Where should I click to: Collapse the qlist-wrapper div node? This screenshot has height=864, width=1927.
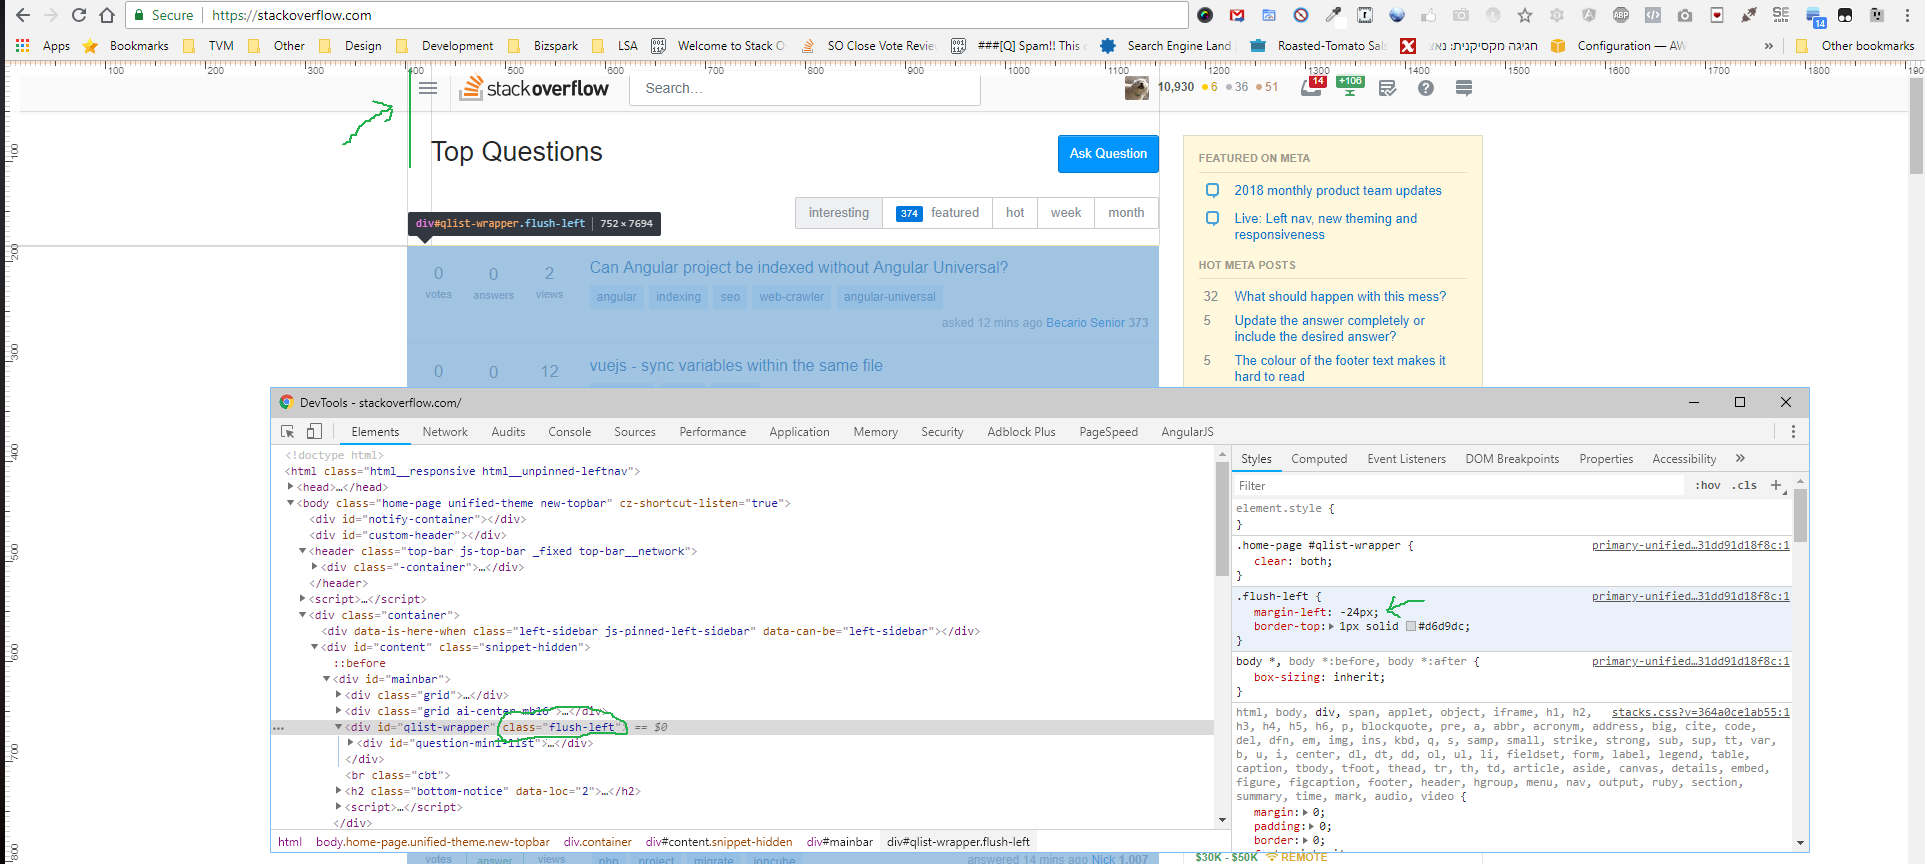[339, 727]
